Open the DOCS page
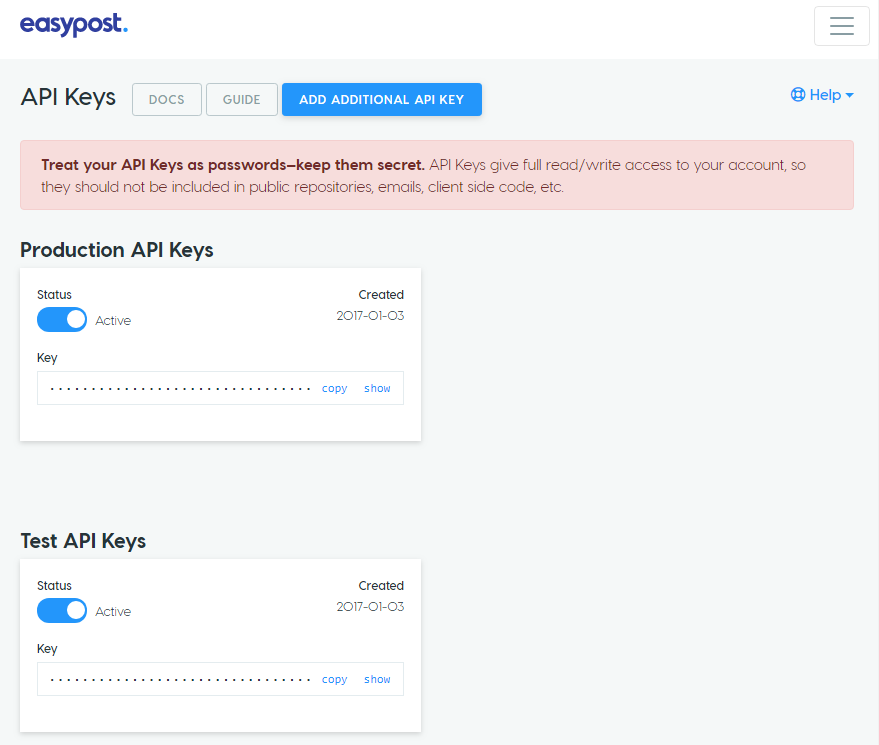 point(166,100)
